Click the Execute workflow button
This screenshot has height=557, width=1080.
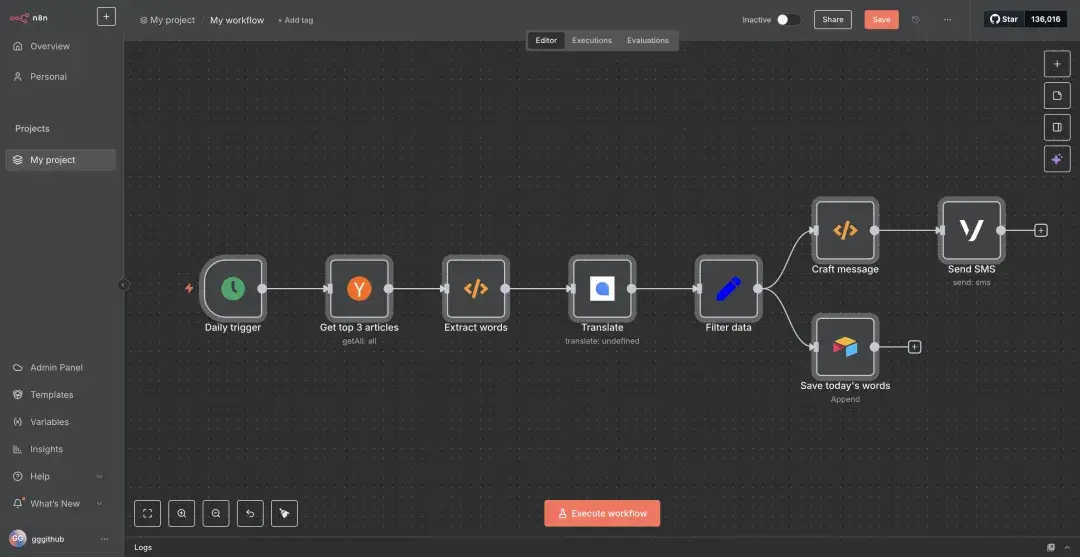pos(602,513)
